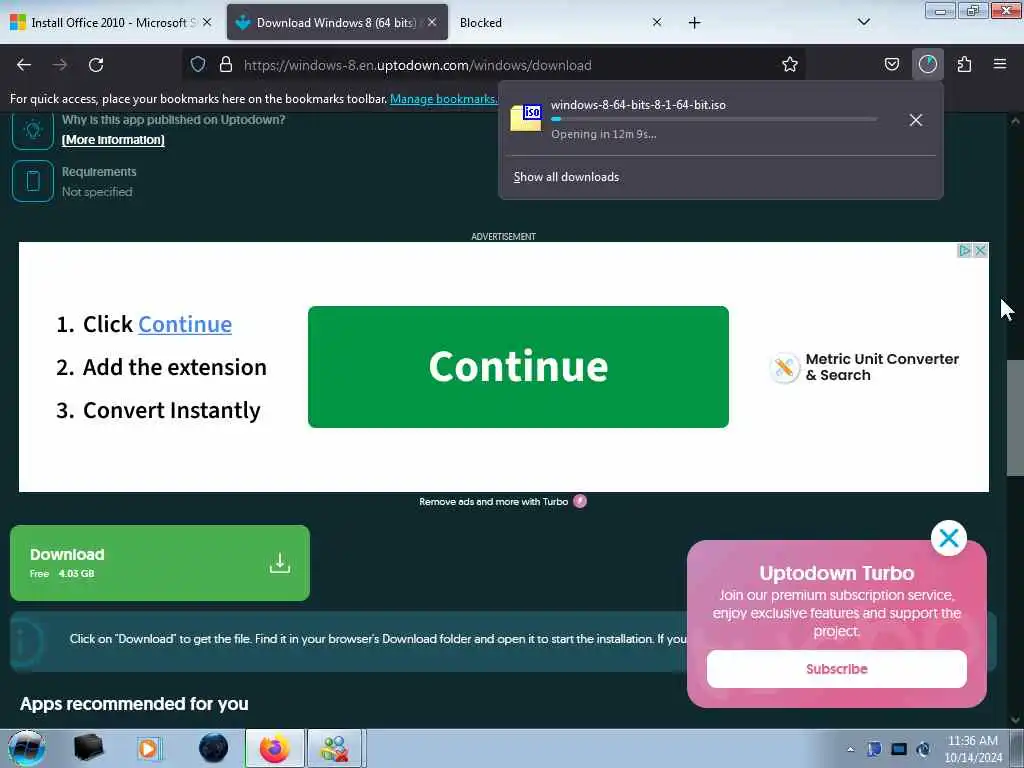This screenshot has height=768, width=1024.
Task: Click the download progress bar
Action: click(x=714, y=119)
